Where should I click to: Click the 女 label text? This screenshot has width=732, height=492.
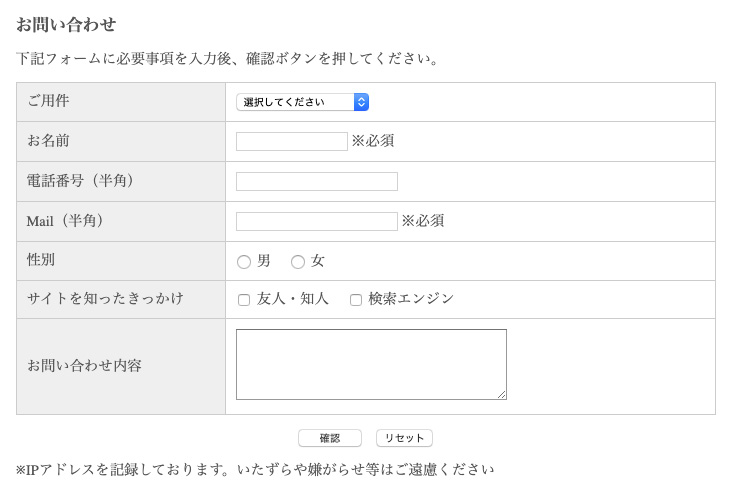318,261
